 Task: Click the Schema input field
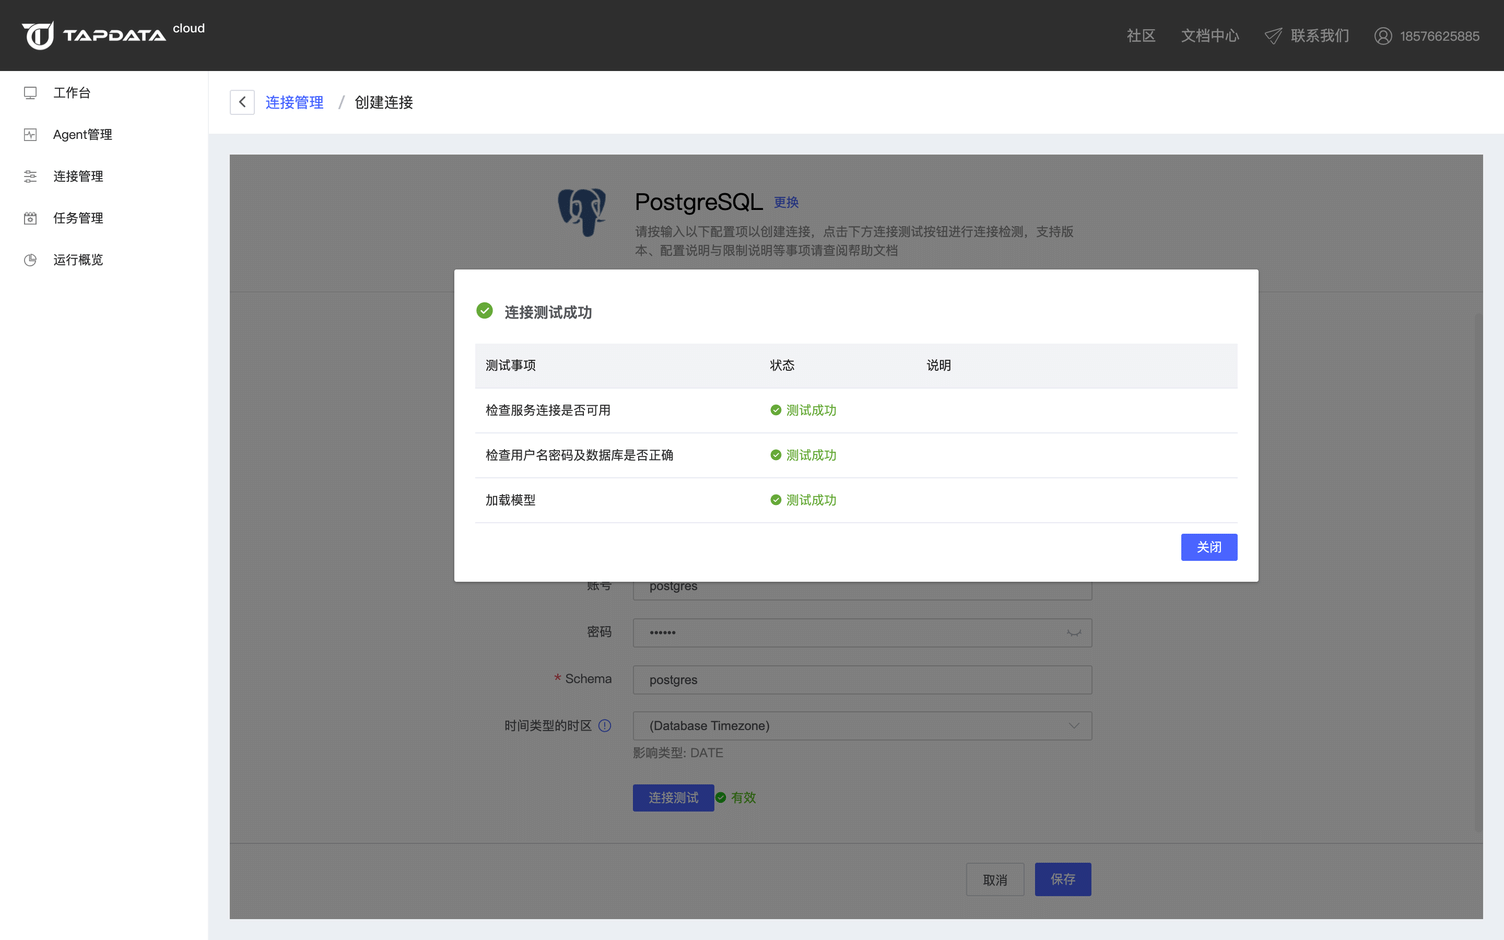tap(861, 680)
